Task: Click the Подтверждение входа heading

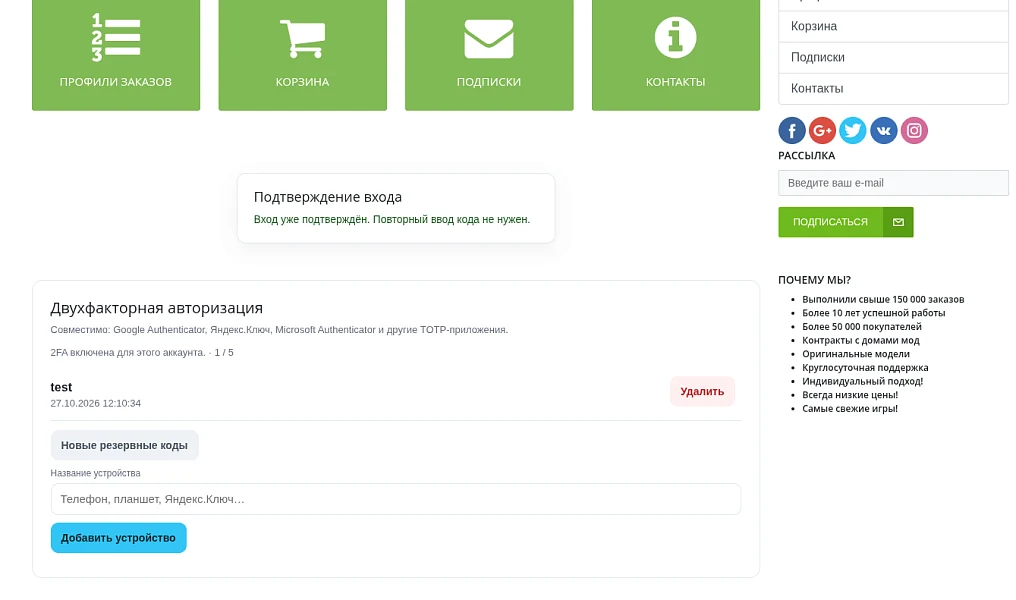Action: 328,197
